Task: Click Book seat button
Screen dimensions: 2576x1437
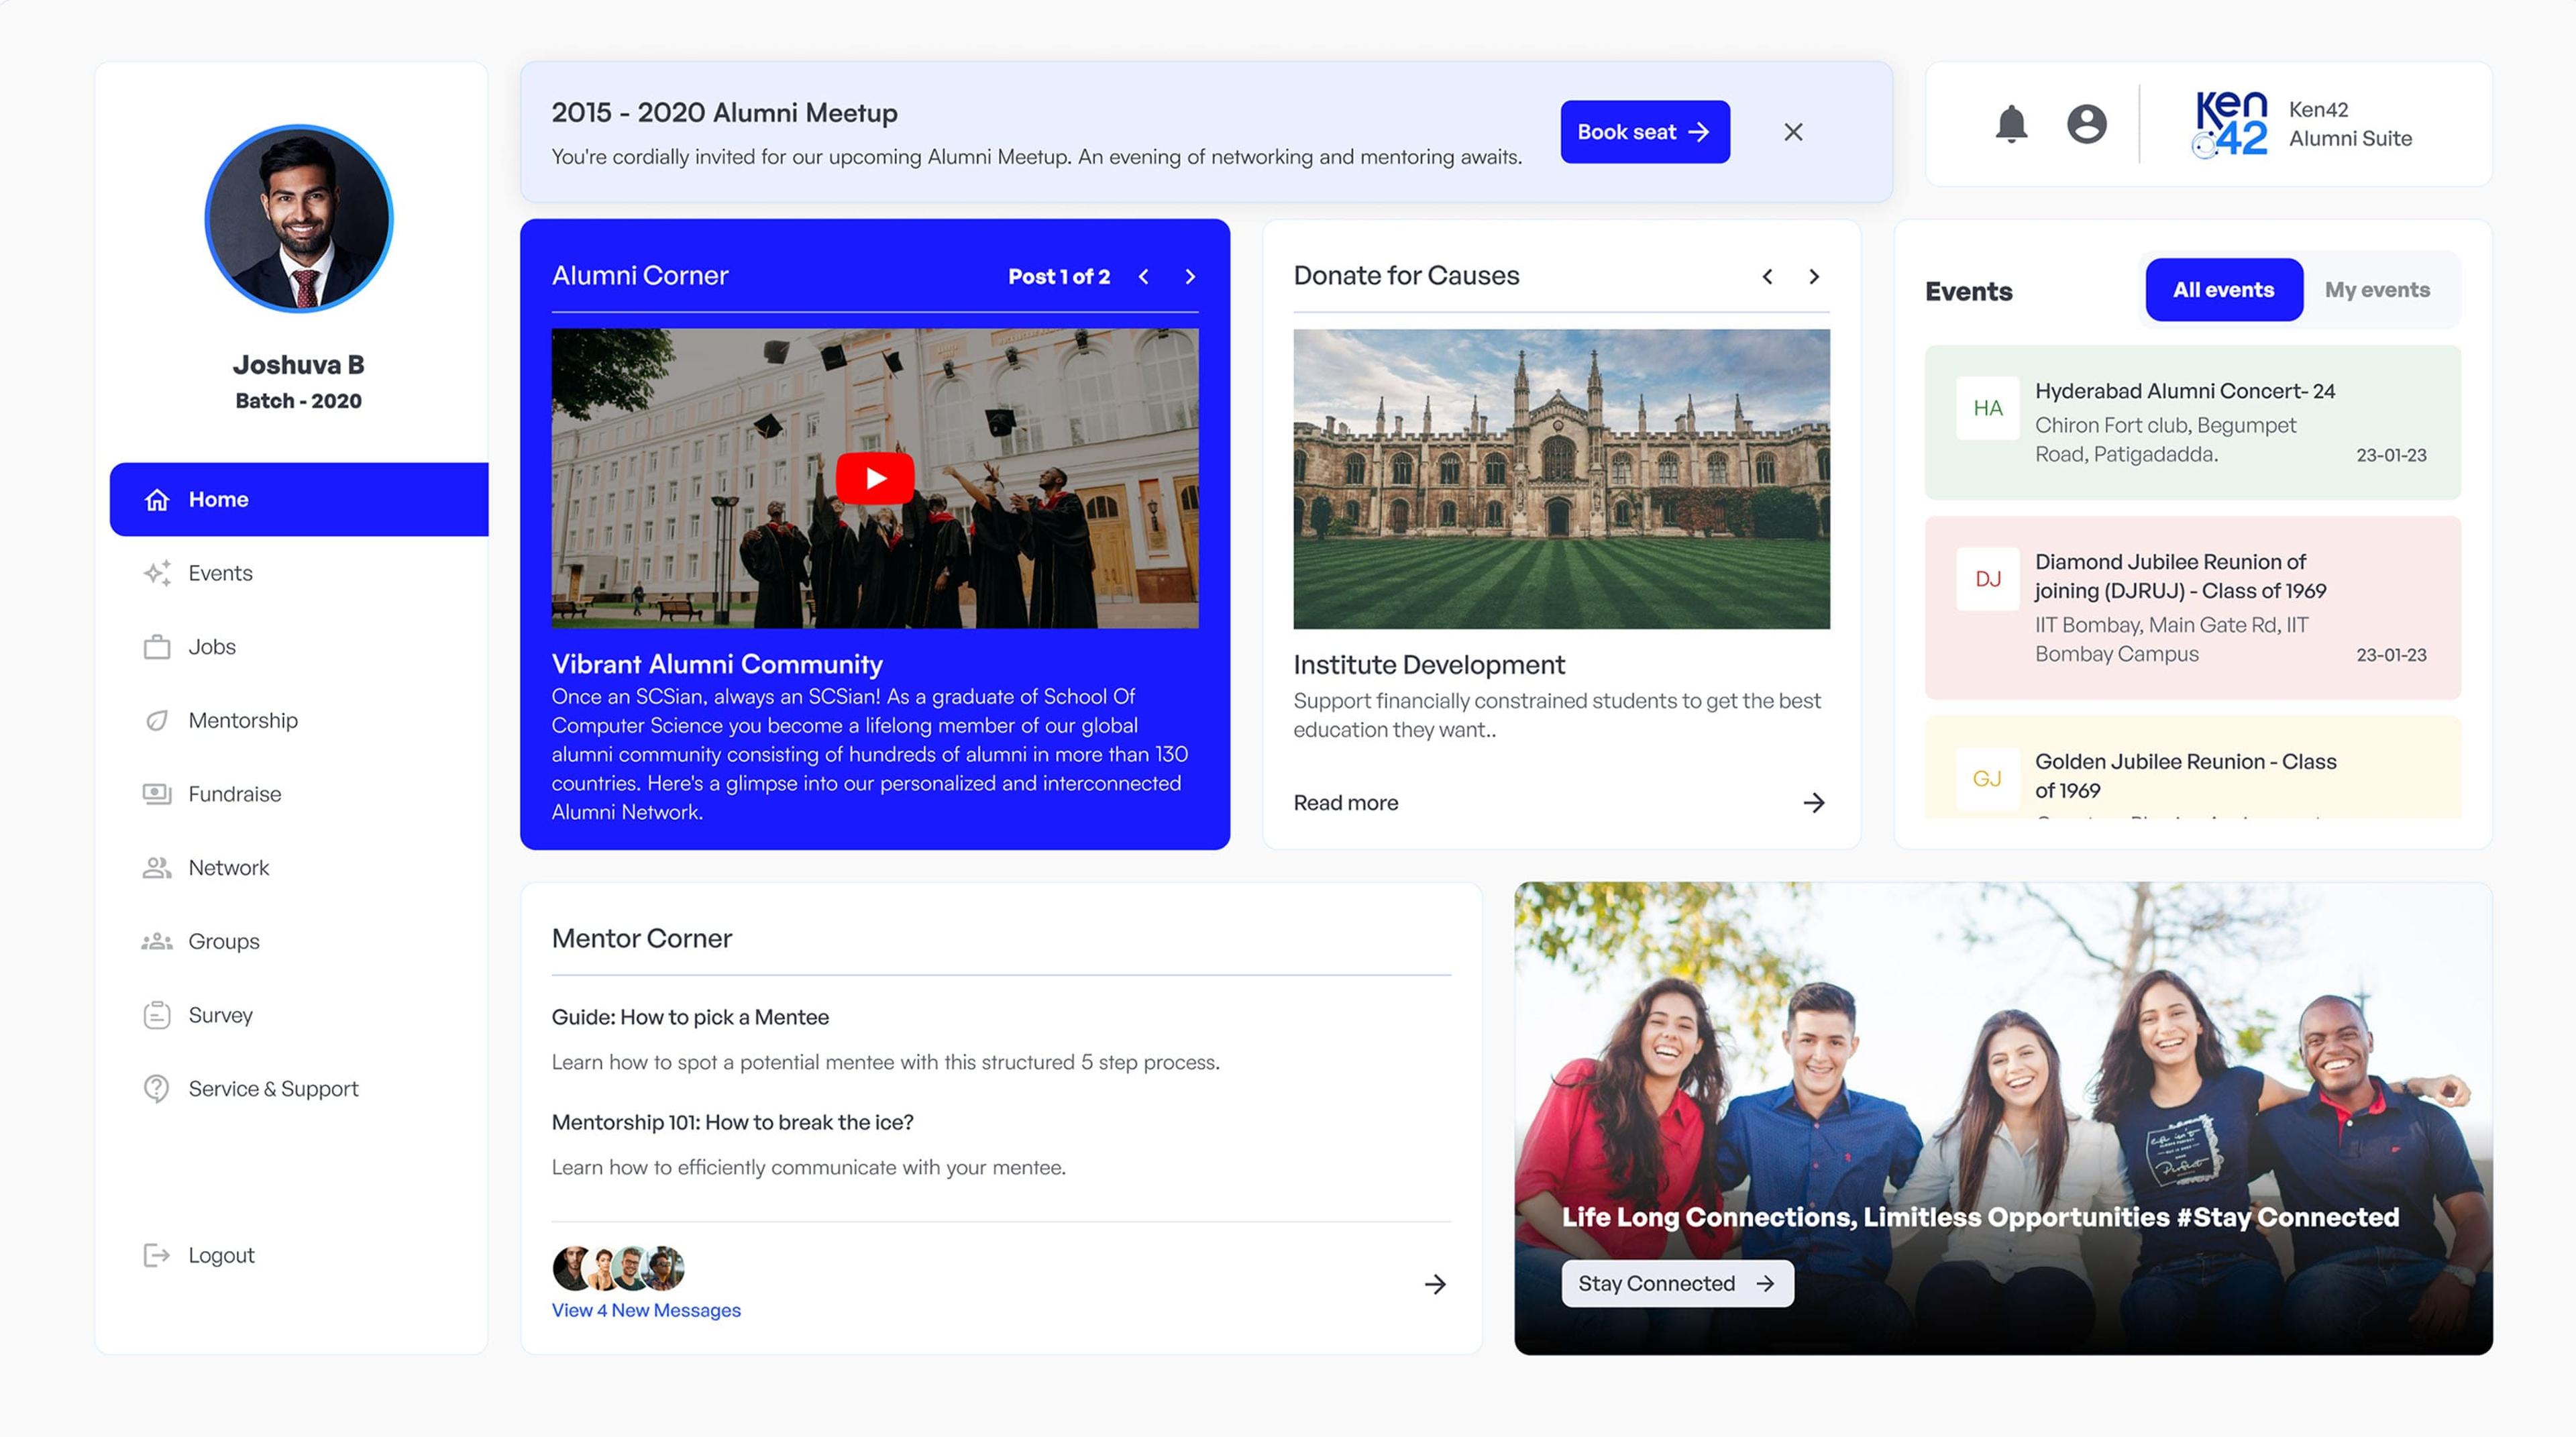Action: click(x=1644, y=132)
